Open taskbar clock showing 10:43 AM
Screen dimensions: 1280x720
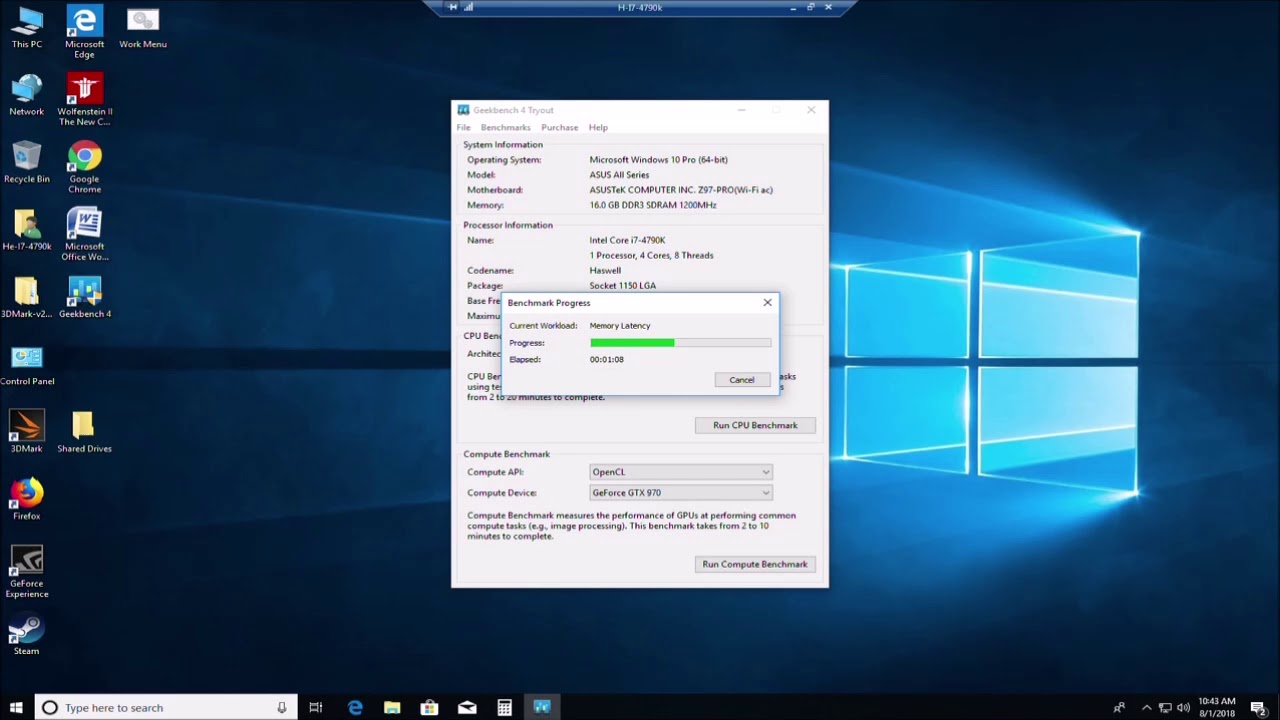point(1217,707)
